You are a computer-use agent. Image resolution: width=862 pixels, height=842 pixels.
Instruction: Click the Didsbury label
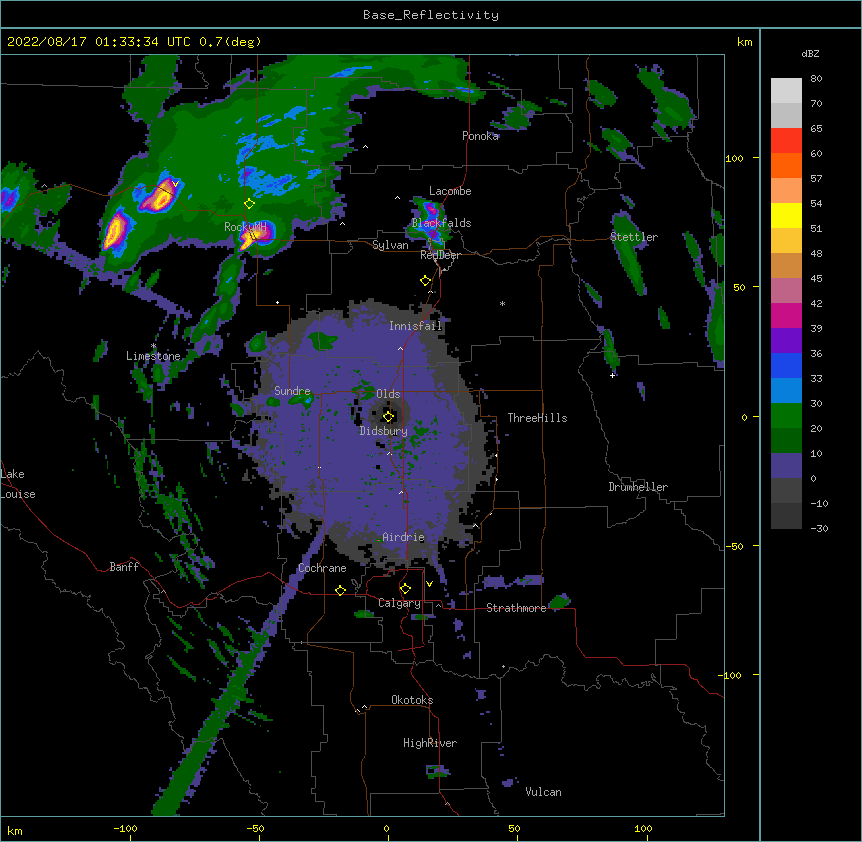[x=384, y=431]
